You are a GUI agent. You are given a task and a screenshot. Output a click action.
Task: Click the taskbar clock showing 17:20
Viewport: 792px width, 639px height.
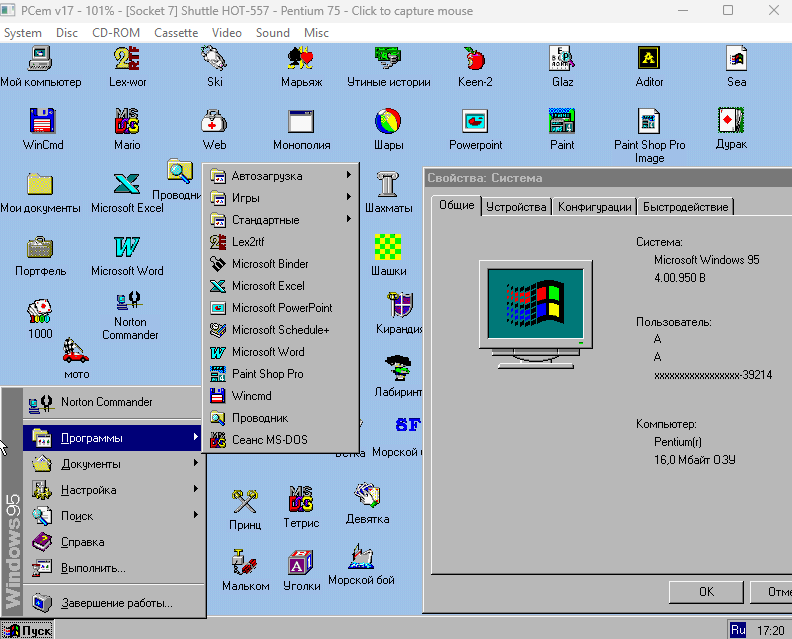771,630
